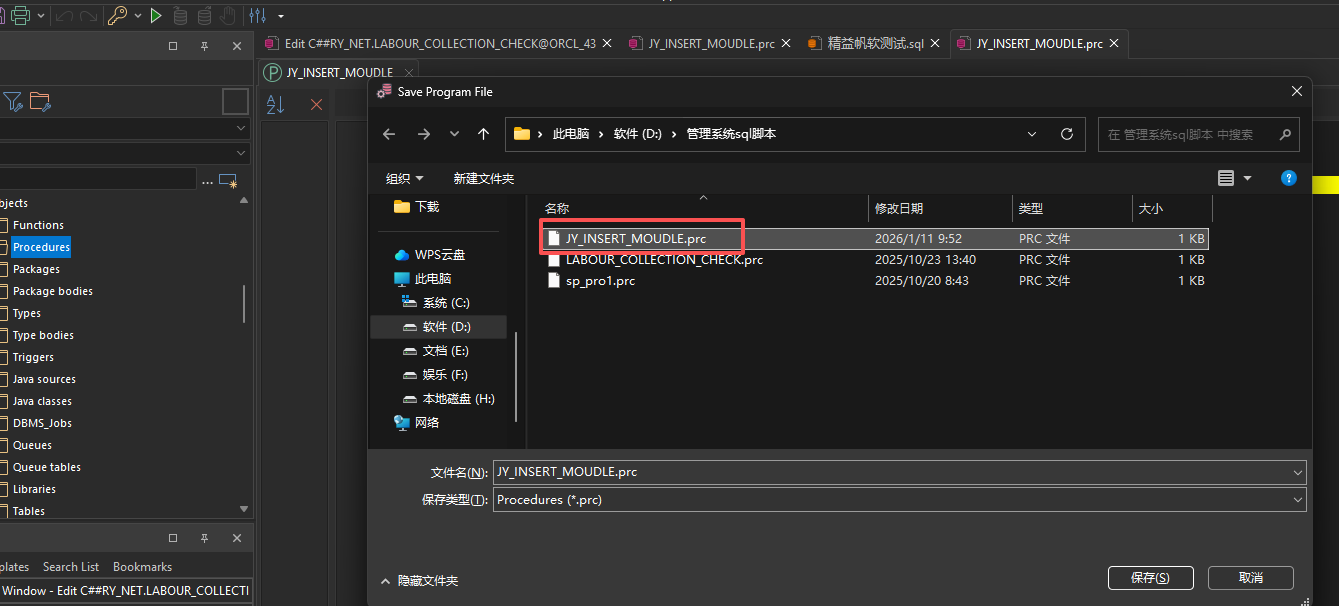Open recent locations dropdown in Save dialog
This screenshot has width=1339, height=606.
(x=454, y=134)
